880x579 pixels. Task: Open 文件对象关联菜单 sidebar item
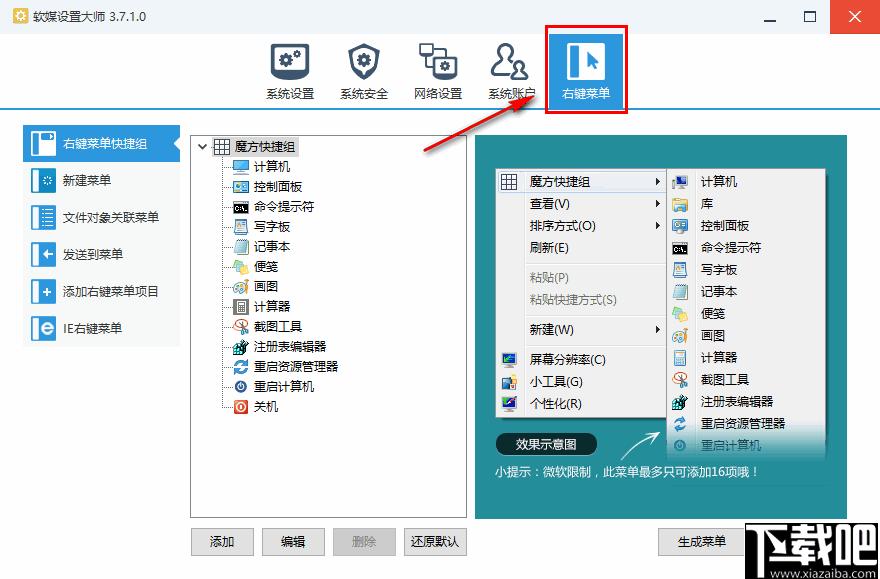click(102, 218)
